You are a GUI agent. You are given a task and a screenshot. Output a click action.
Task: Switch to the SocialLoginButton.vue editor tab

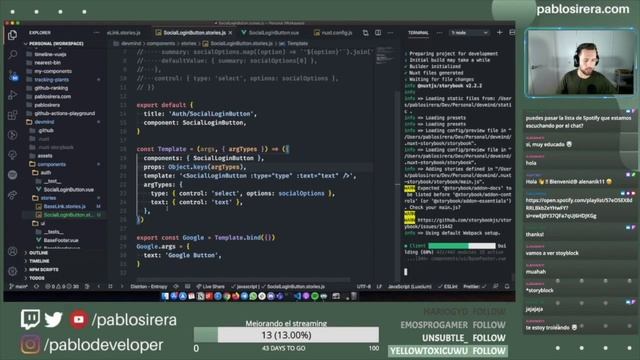pos(270,33)
